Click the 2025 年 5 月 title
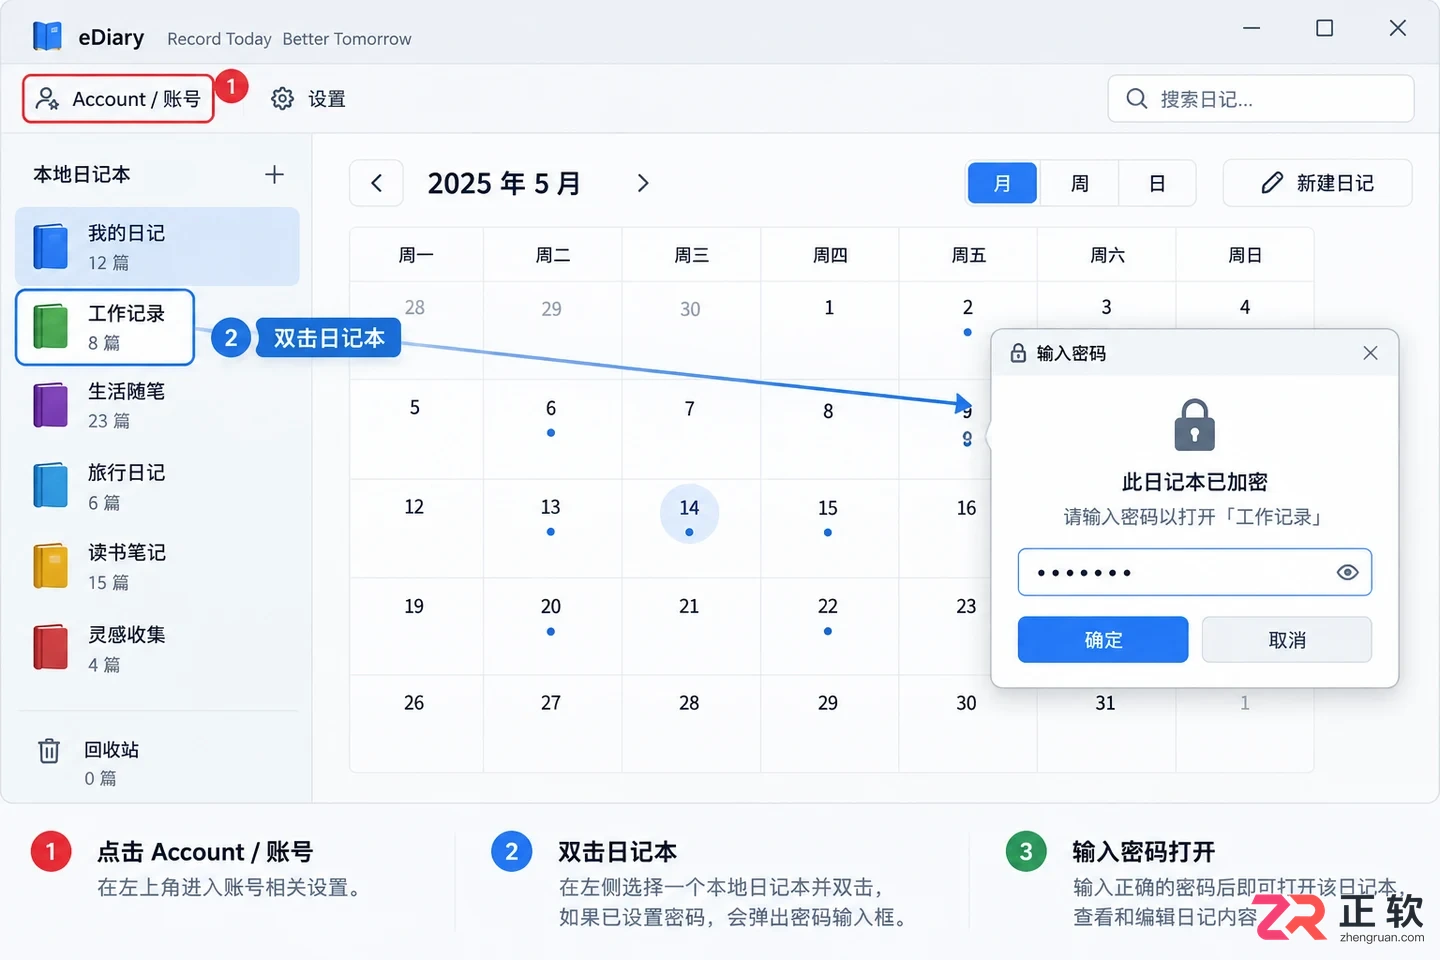The width and height of the screenshot is (1440, 960). [x=504, y=183]
